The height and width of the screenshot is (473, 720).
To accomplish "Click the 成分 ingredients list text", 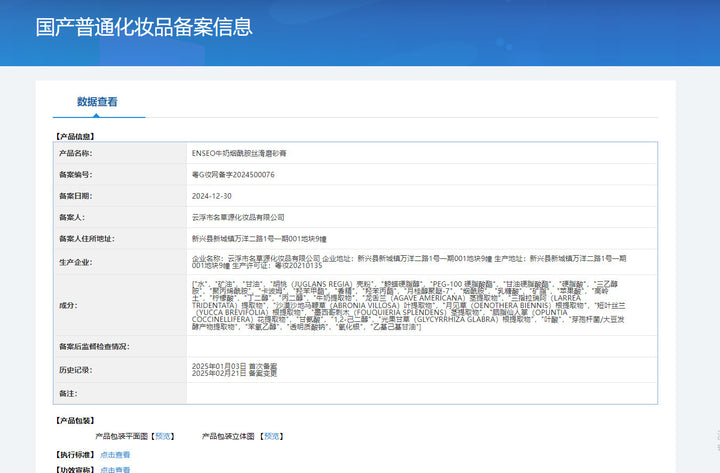I will coord(409,305).
